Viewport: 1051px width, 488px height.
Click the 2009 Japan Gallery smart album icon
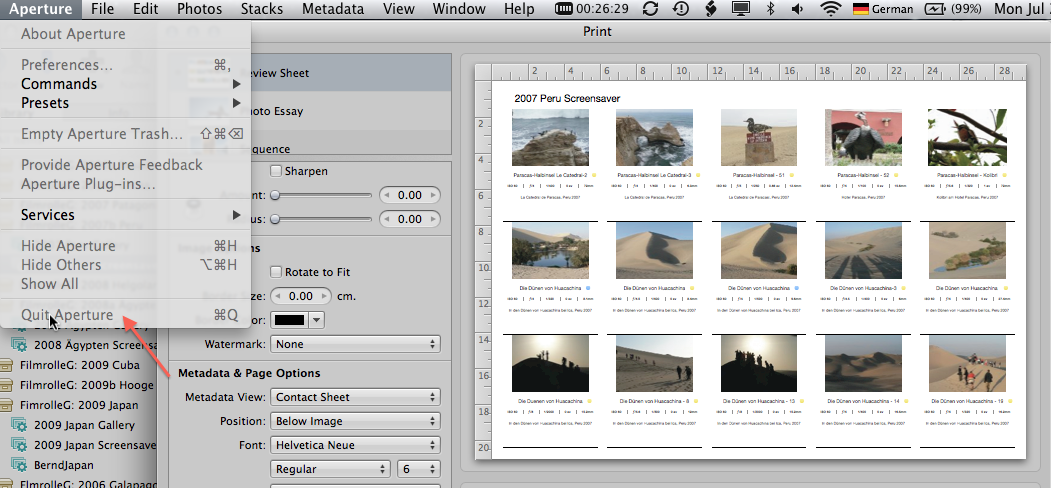18,424
